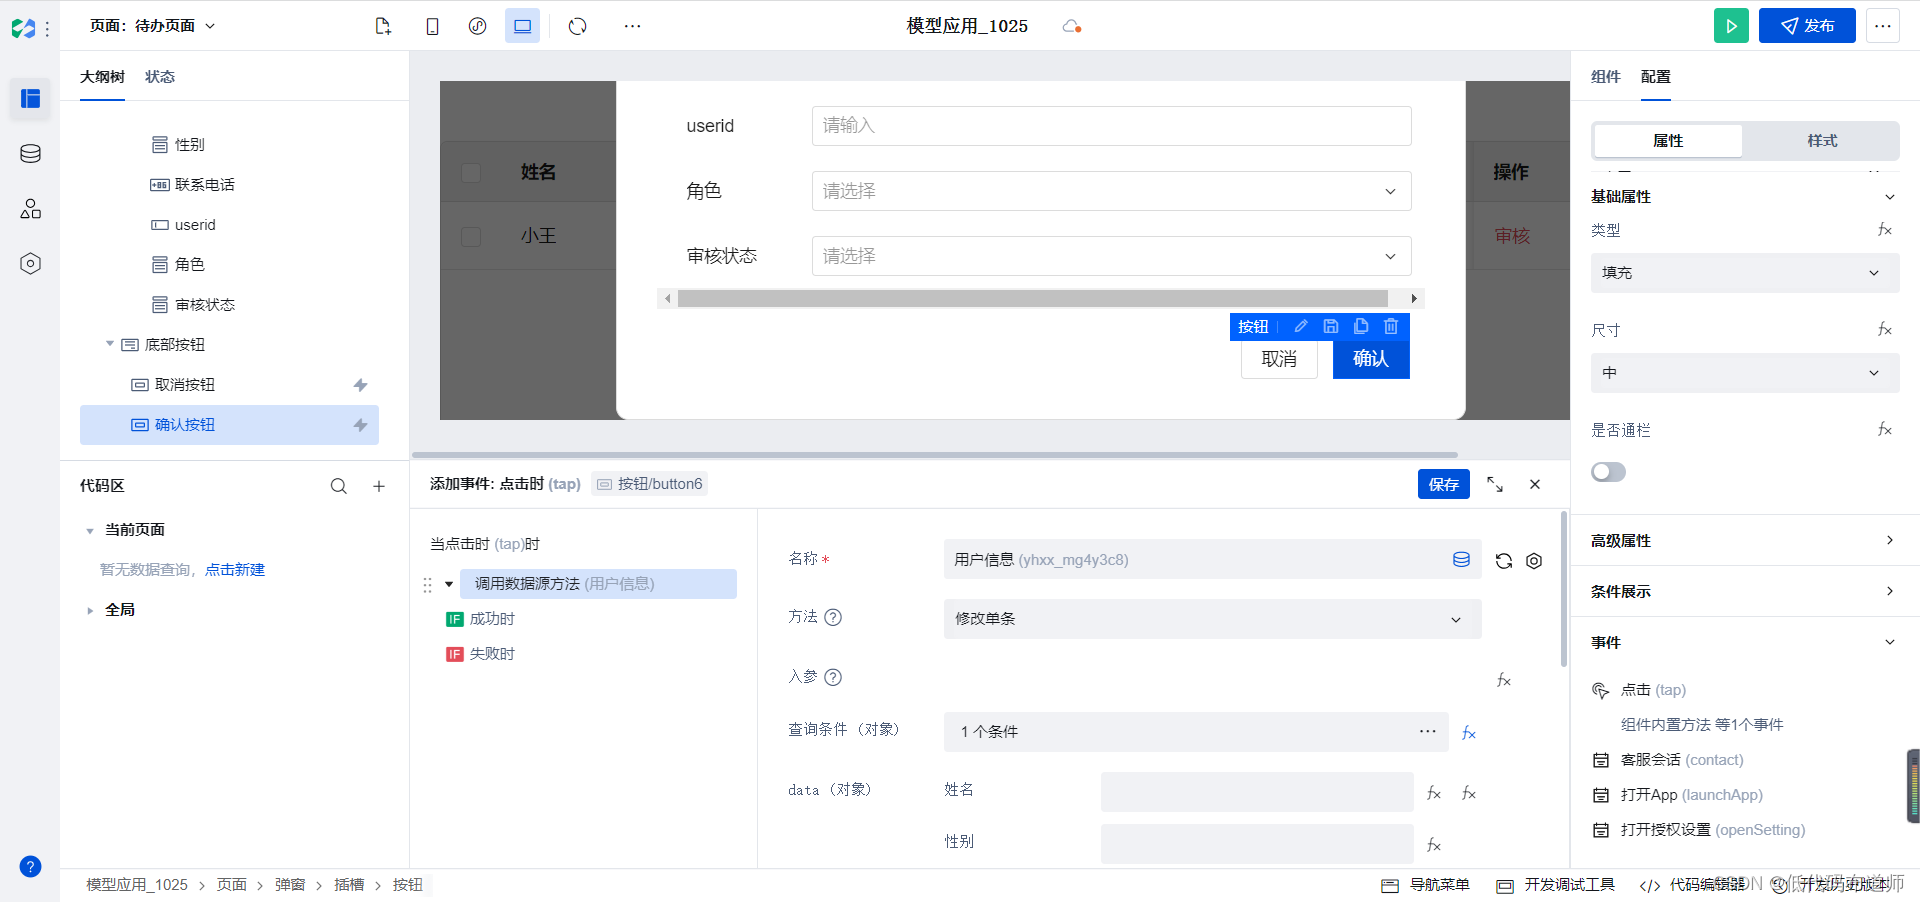Expand the 全局 code node
Screen dimensions: 1920x902
pos(90,610)
